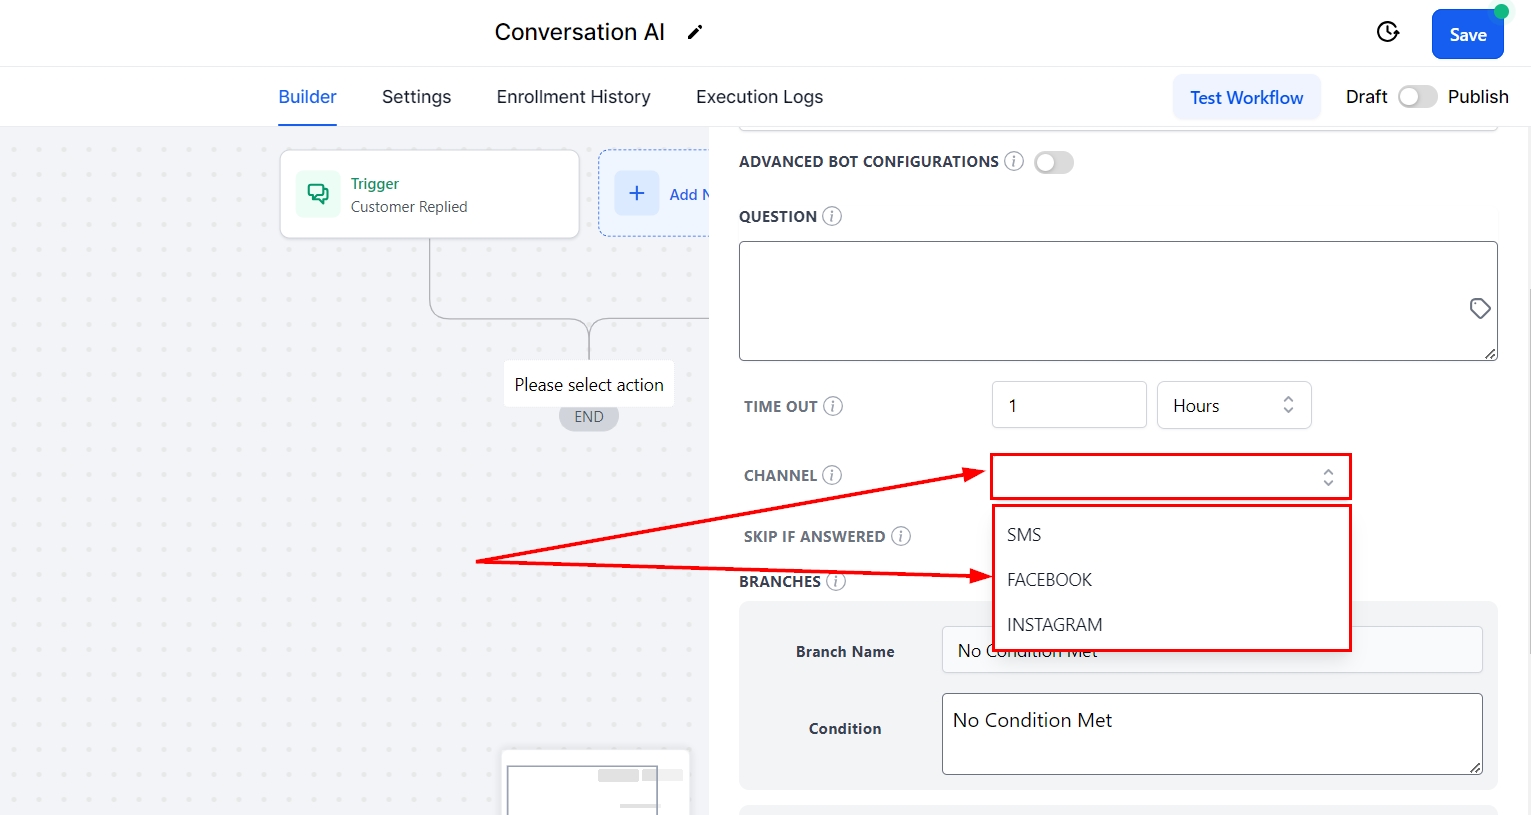Click the plus icon to add trigger
The height and width of the screenshot is (815, 1531).
637,193
